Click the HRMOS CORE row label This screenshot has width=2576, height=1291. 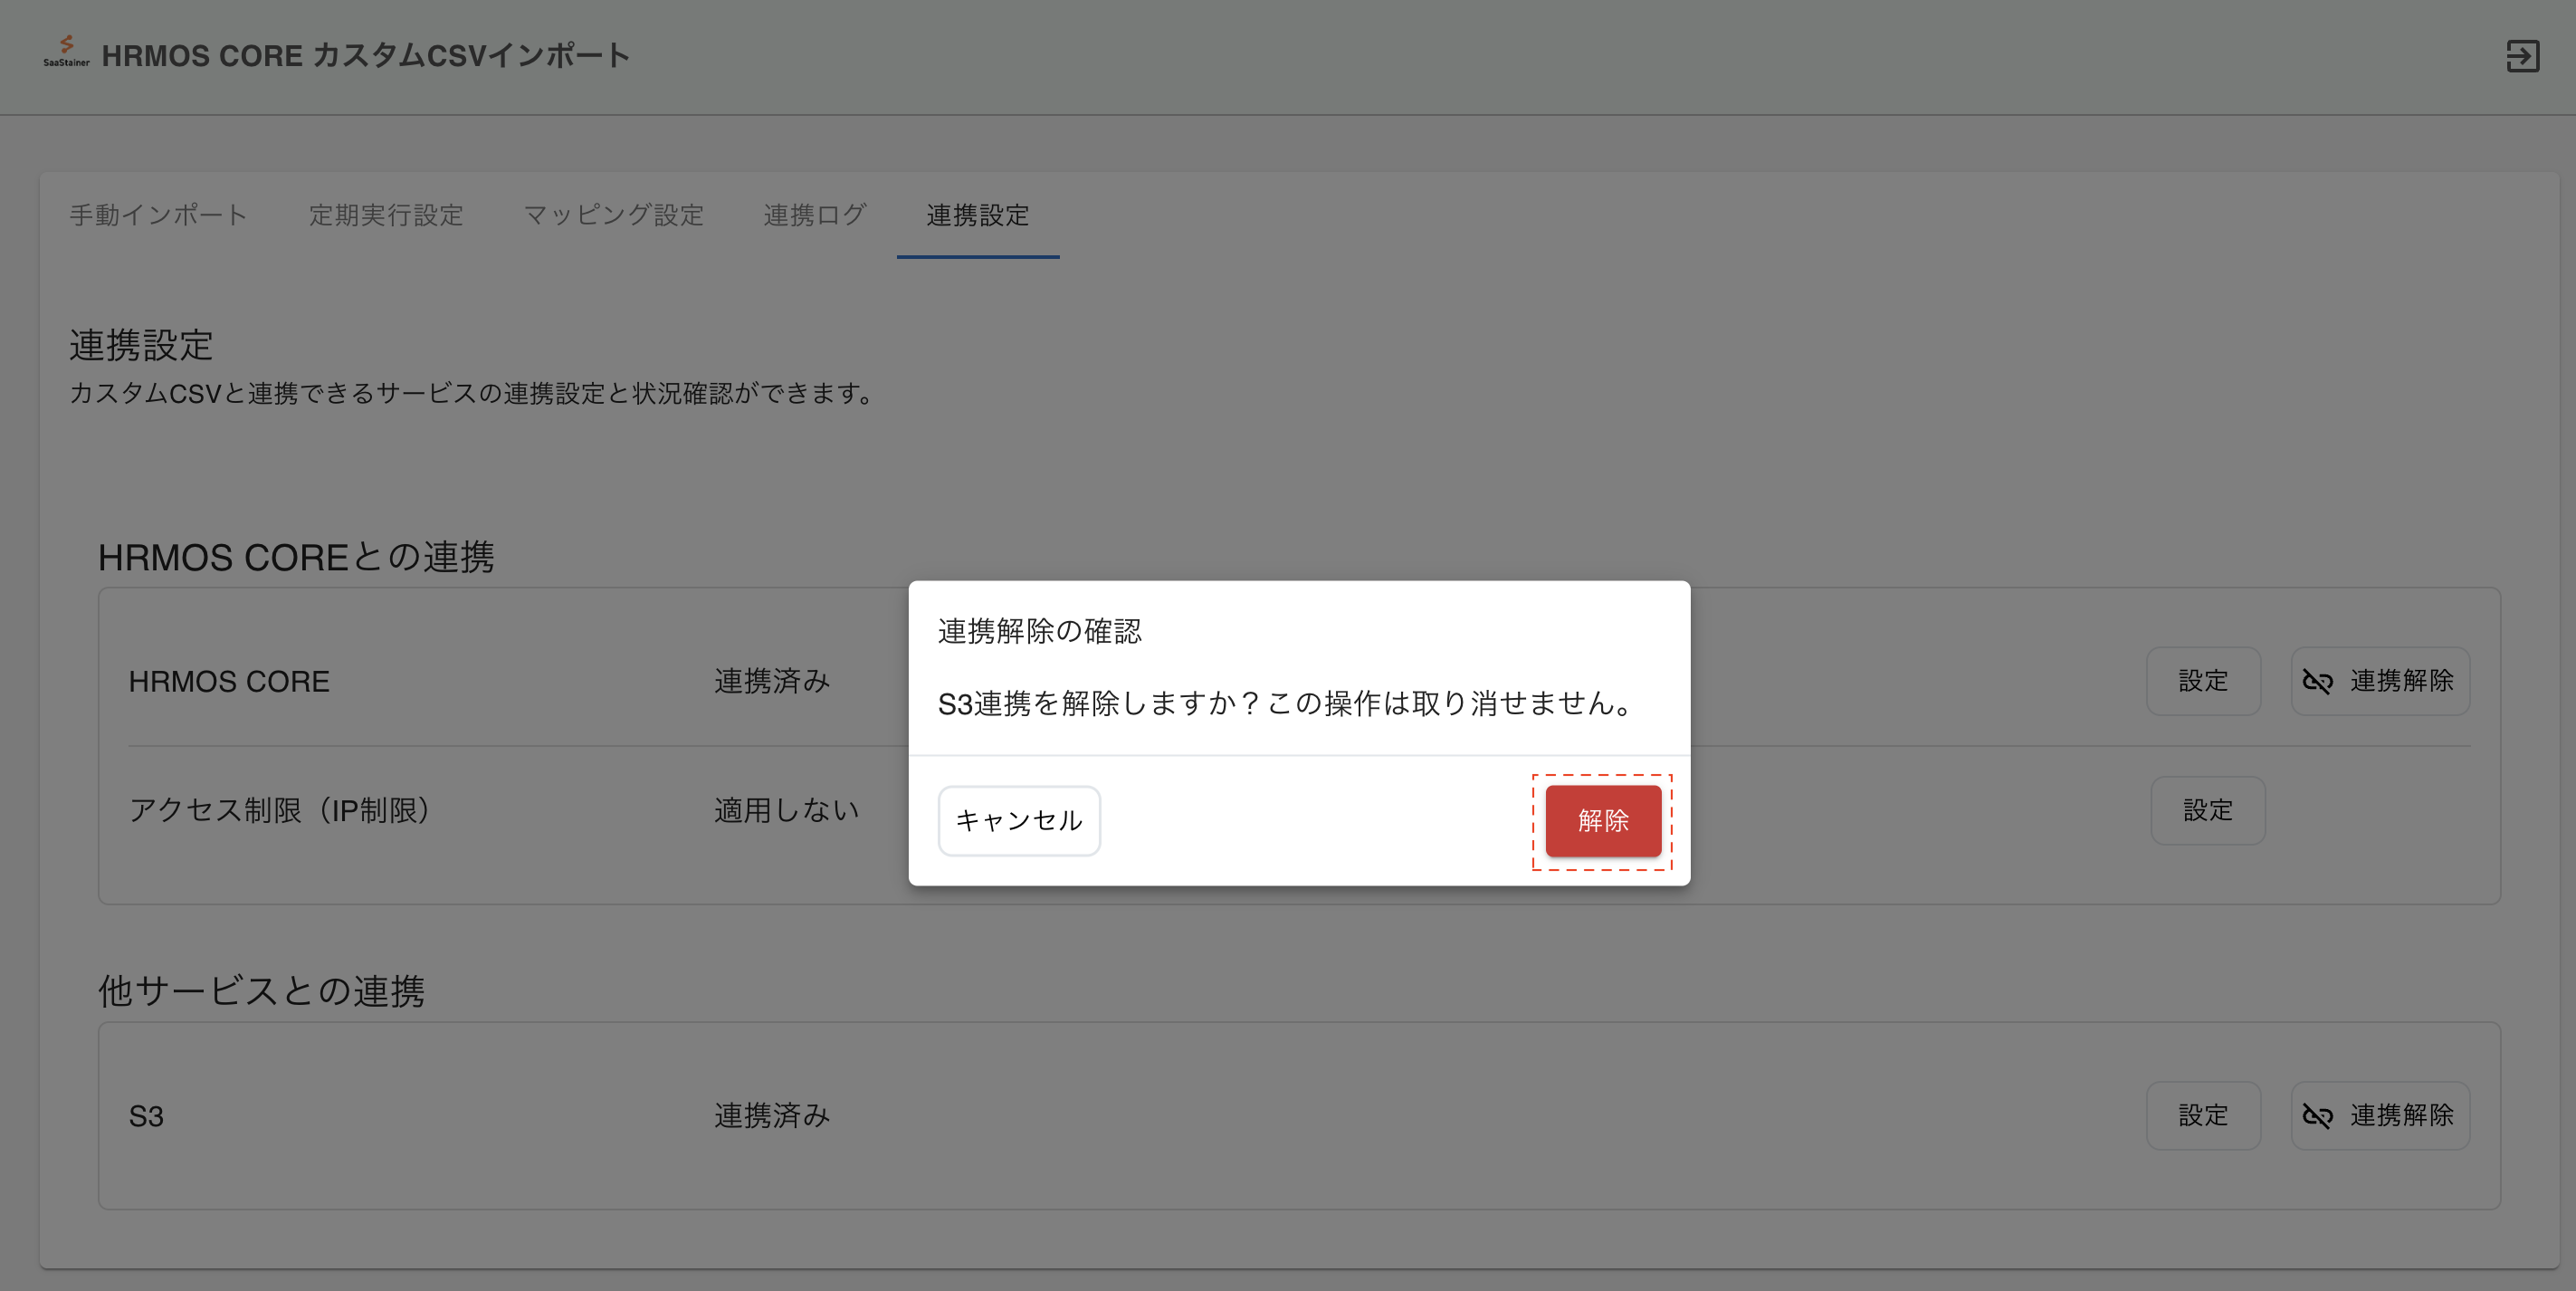[x=229, y=681]
